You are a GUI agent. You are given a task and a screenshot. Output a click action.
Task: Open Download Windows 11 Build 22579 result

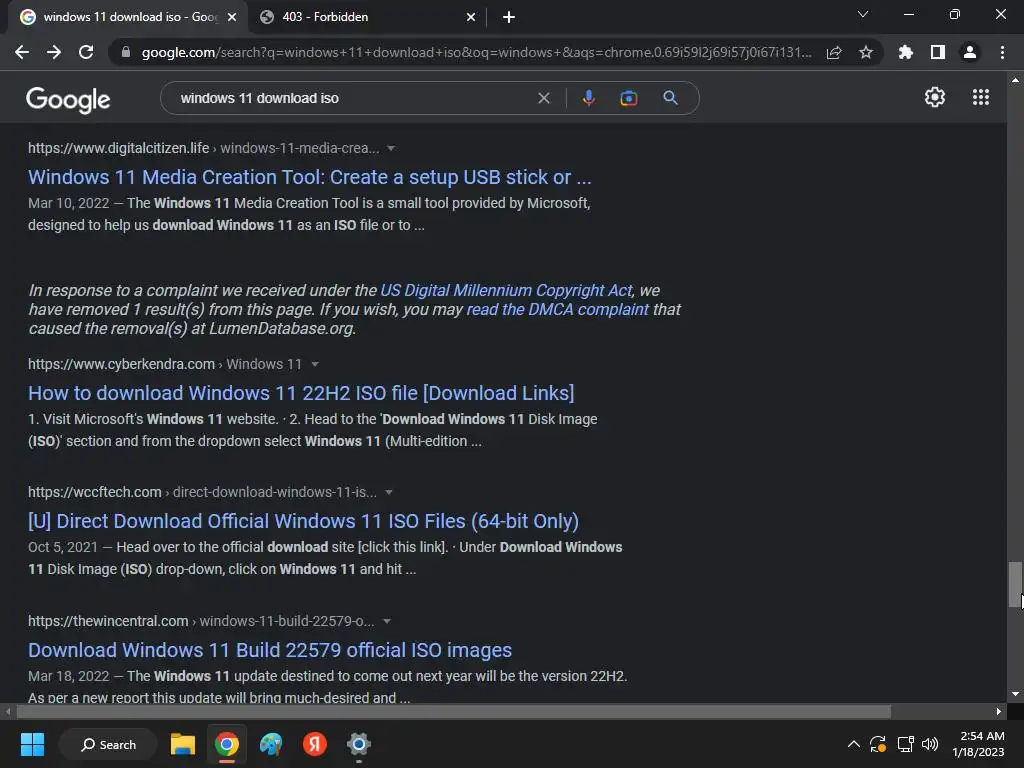coord(270,650)
